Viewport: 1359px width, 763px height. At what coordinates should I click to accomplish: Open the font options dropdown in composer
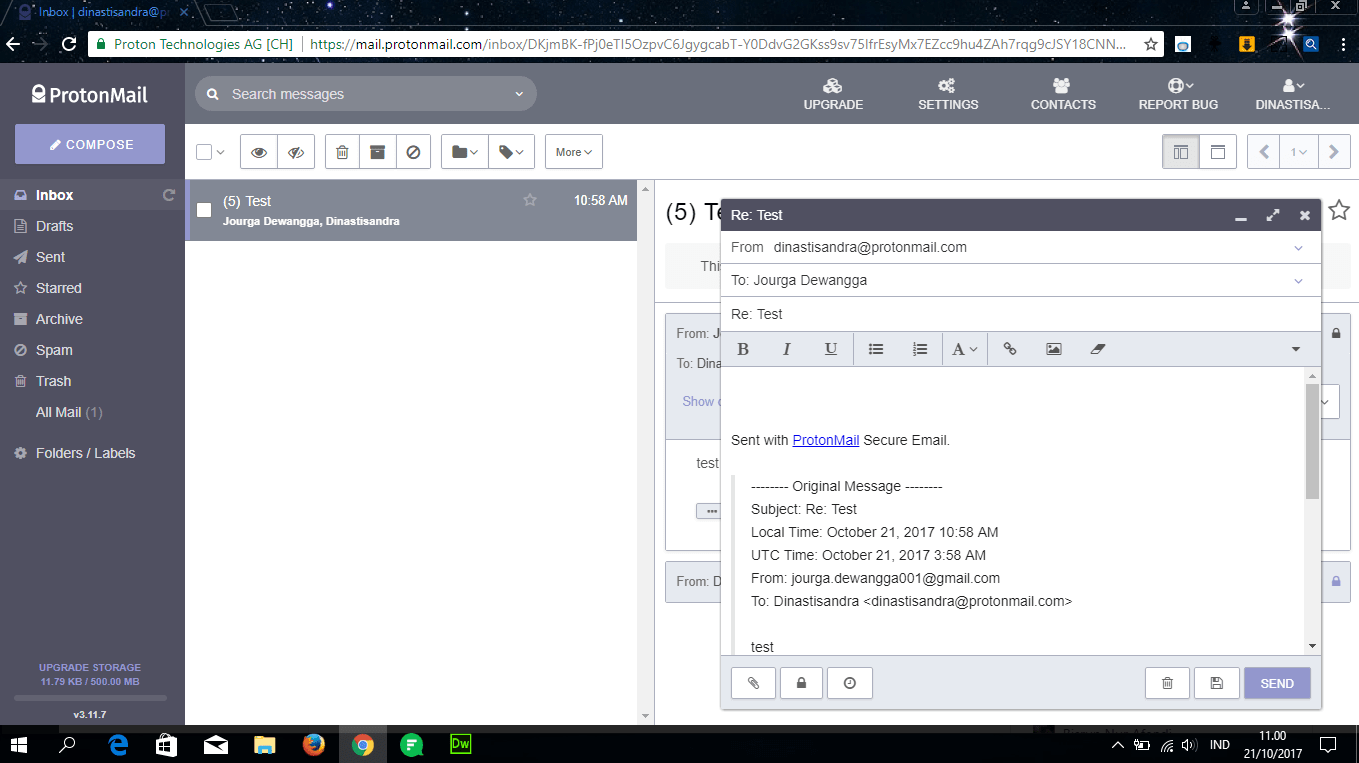[965, 349]
